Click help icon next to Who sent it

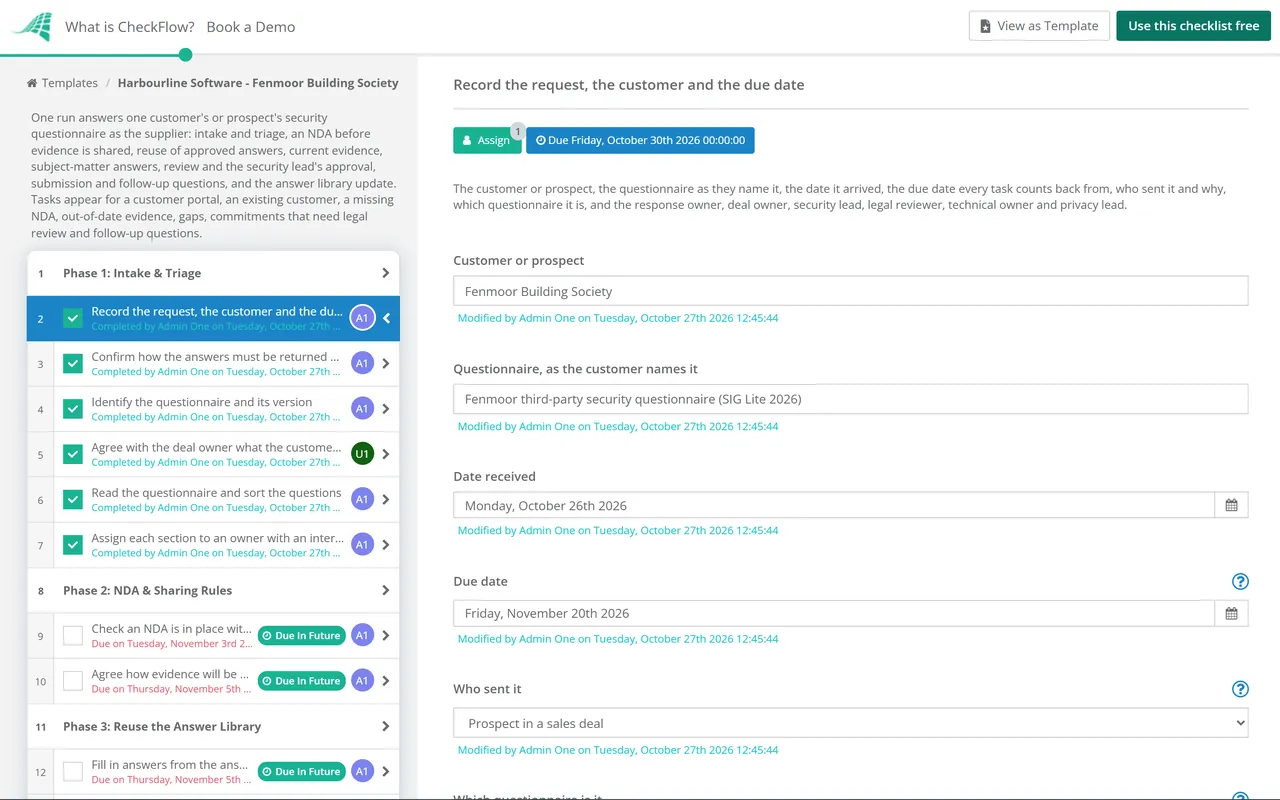[1240, 689]
